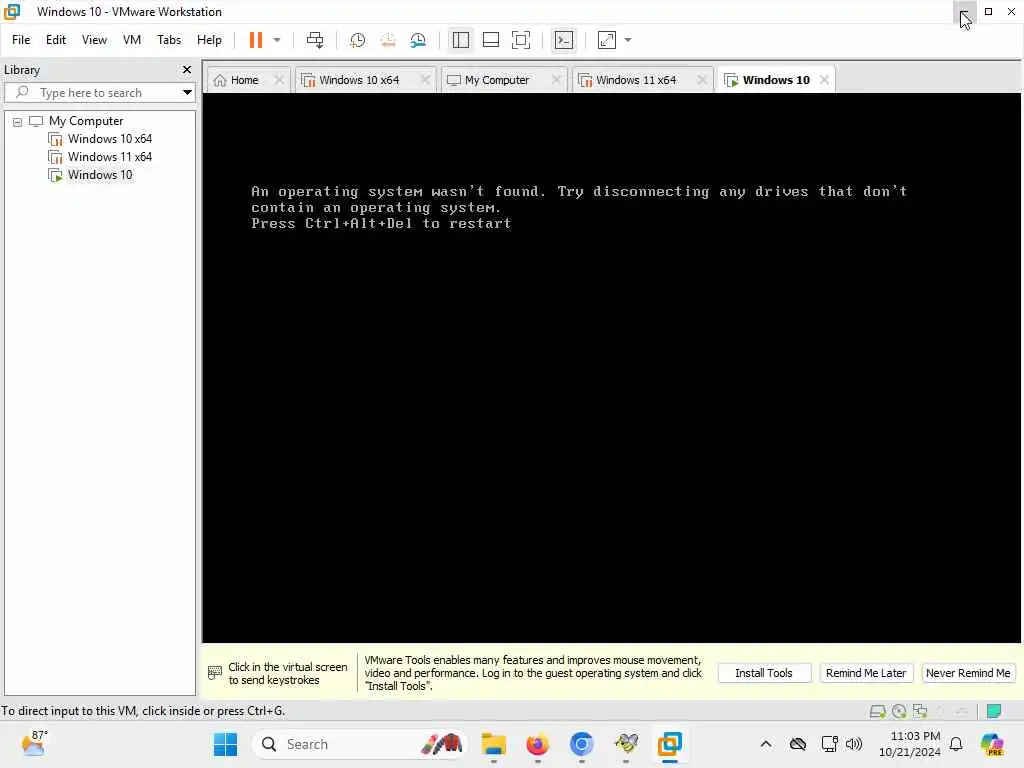
Task: Open the stretch display dropdown arrow
Action: [628, 40]
